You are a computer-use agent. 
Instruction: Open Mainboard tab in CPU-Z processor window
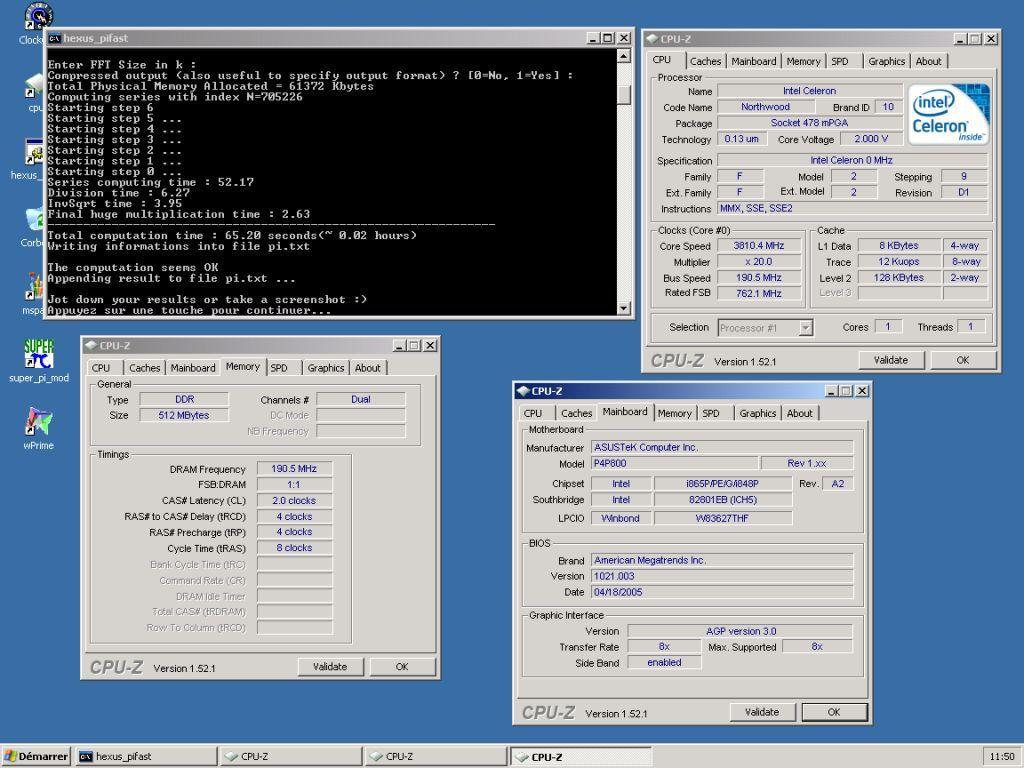(x=754, y=61)
